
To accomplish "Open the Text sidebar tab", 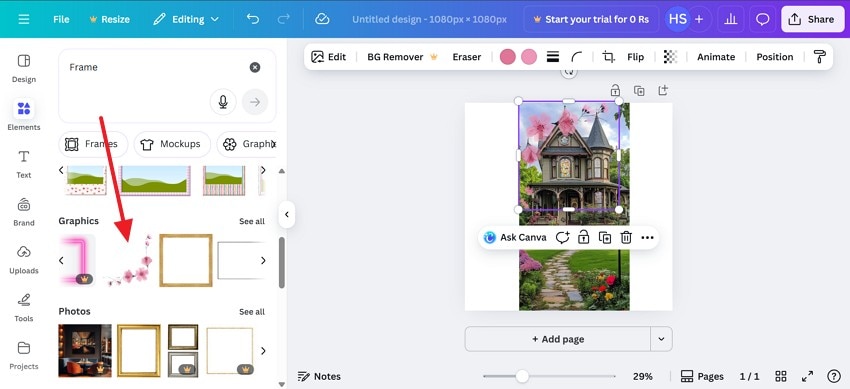I will 24,164.
